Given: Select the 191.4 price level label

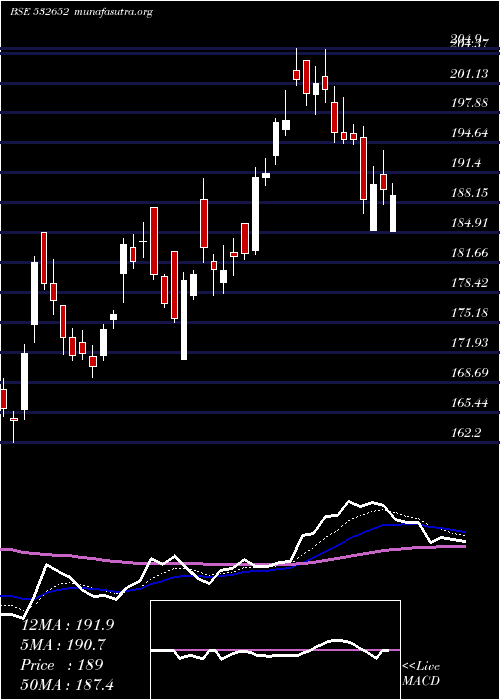Looking at the screenshot, I should coord(467,163).
